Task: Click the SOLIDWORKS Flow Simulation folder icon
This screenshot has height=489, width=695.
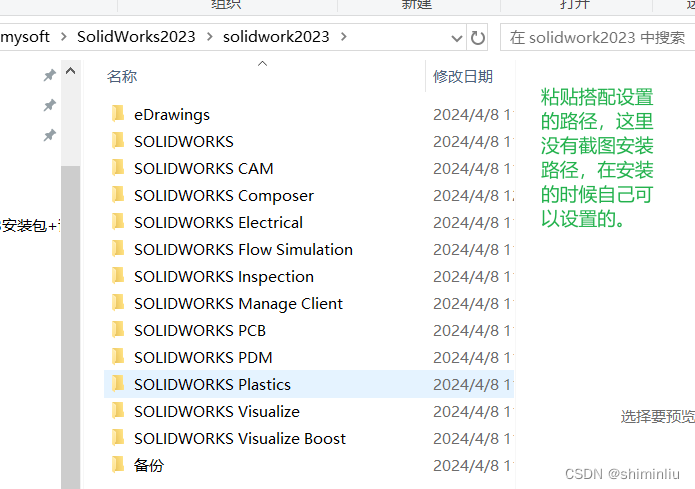Action: (x=118, y=249)
